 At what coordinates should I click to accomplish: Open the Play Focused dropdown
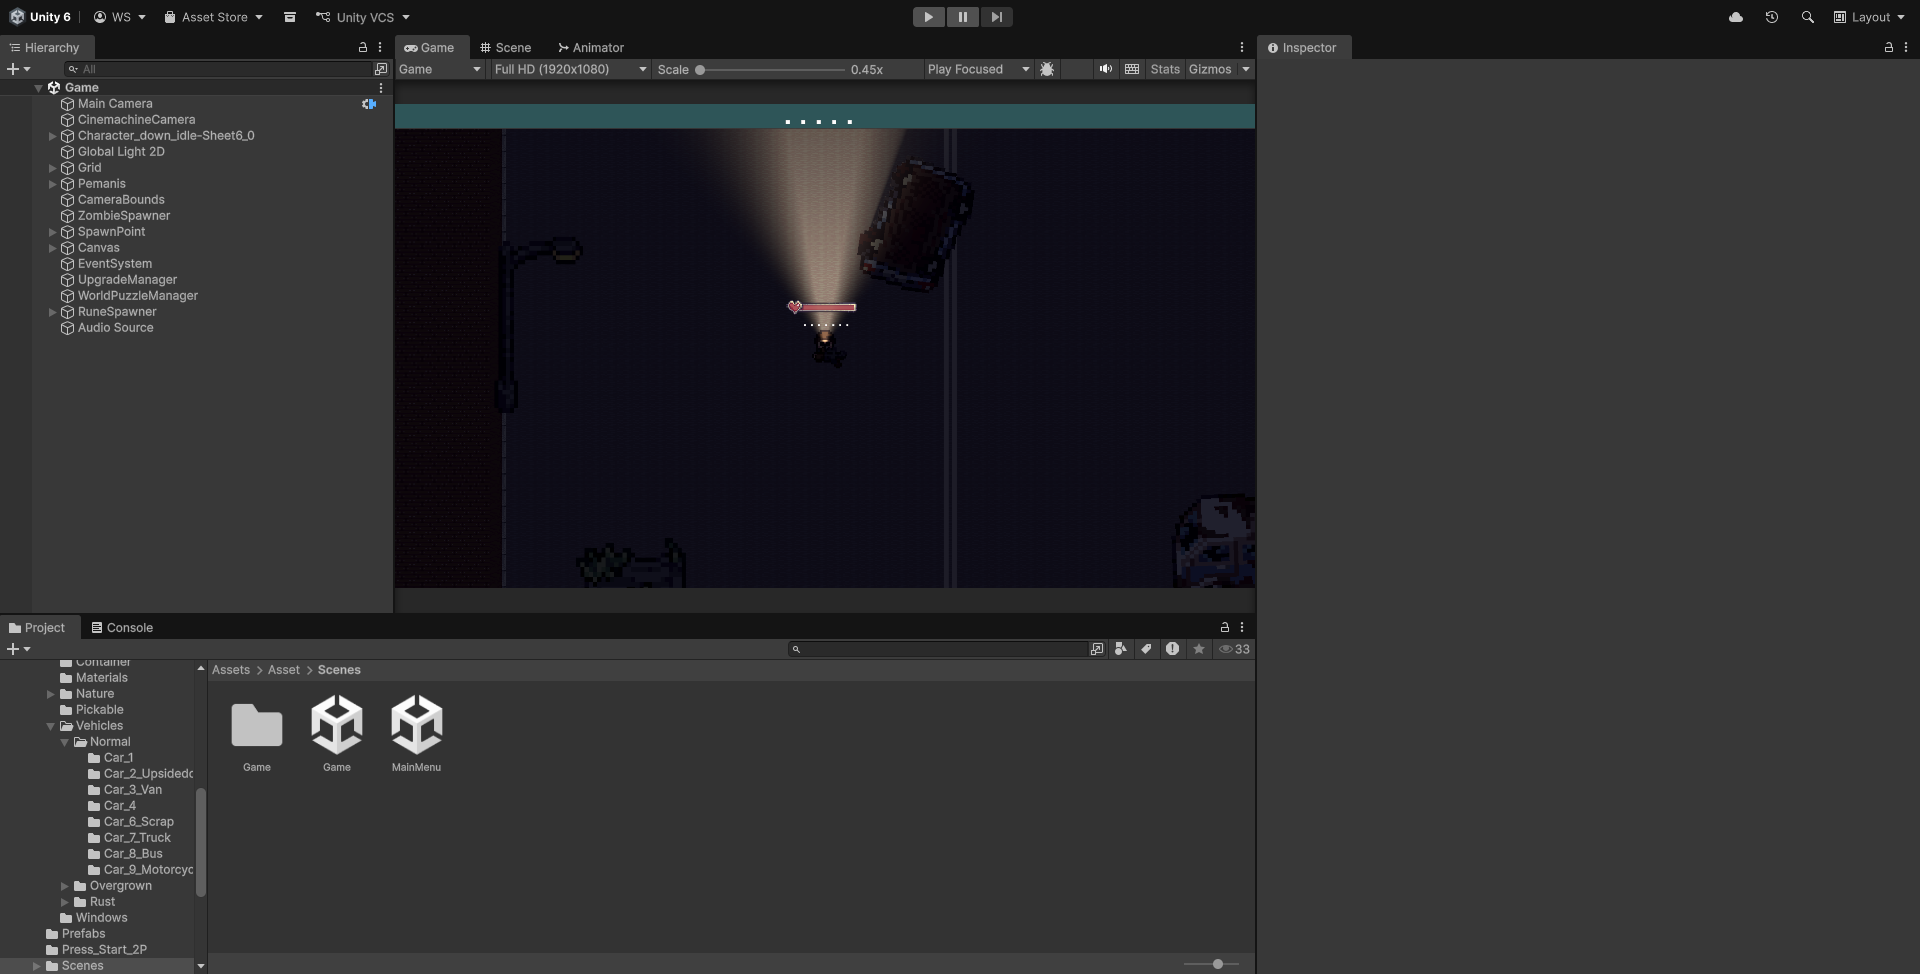[977, 69]
